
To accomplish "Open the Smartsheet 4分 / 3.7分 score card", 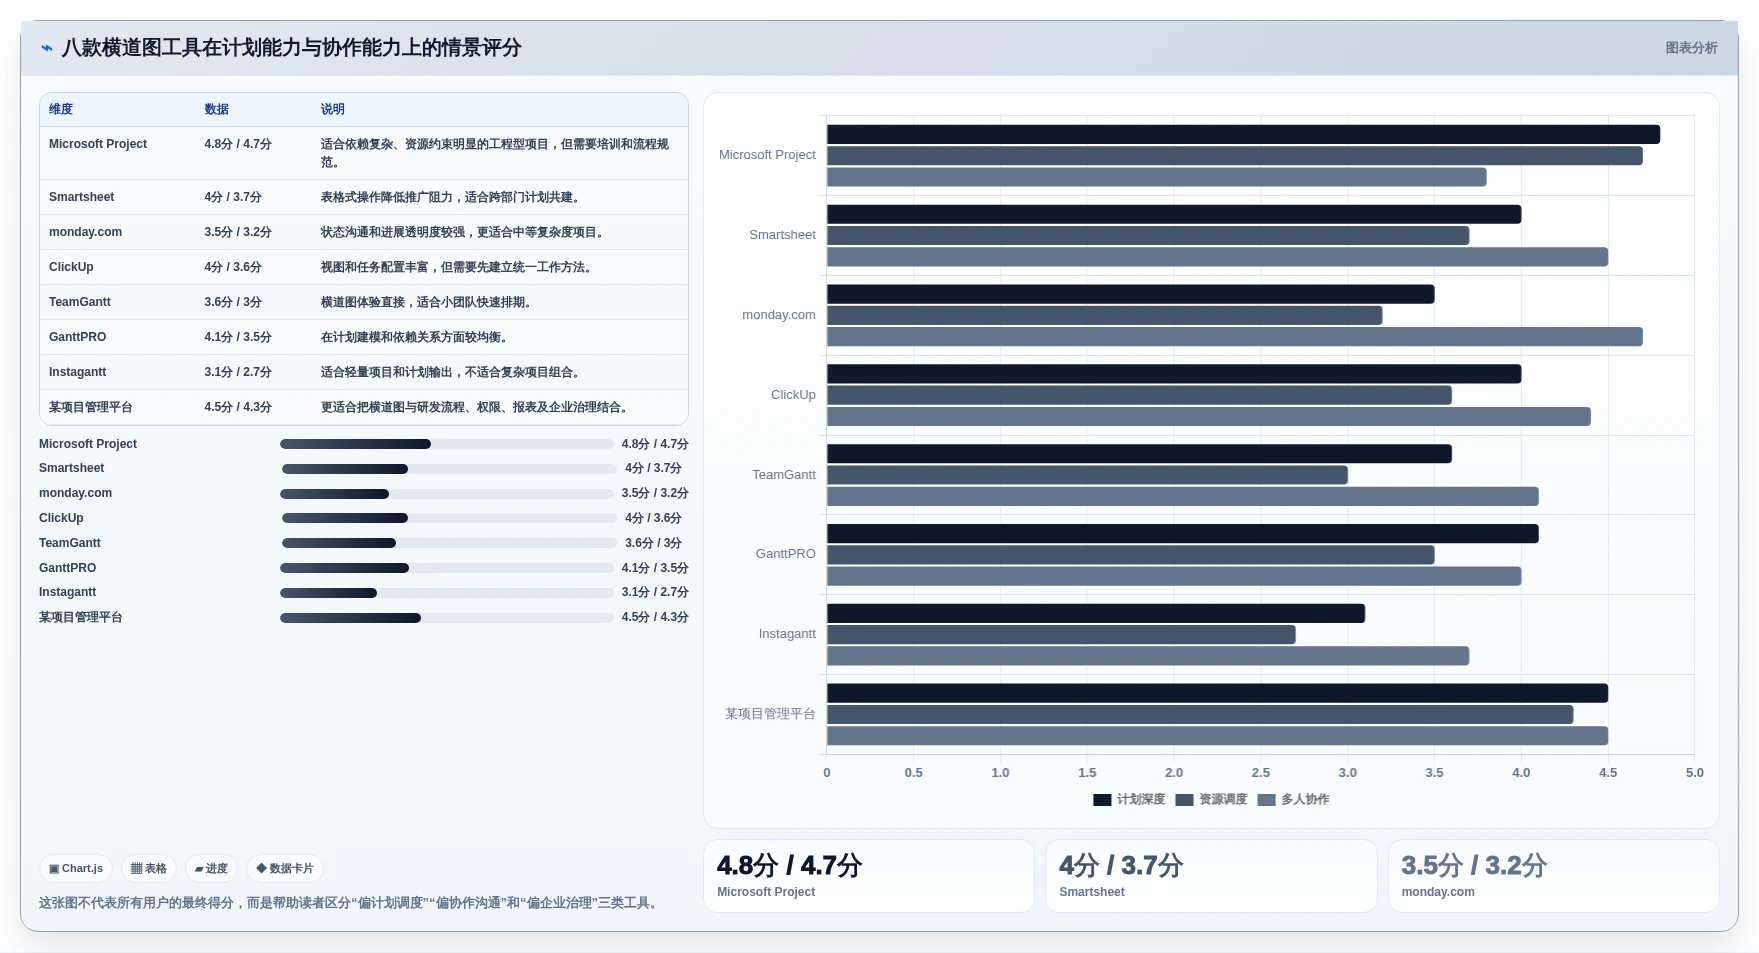I will pos(1211,876).
